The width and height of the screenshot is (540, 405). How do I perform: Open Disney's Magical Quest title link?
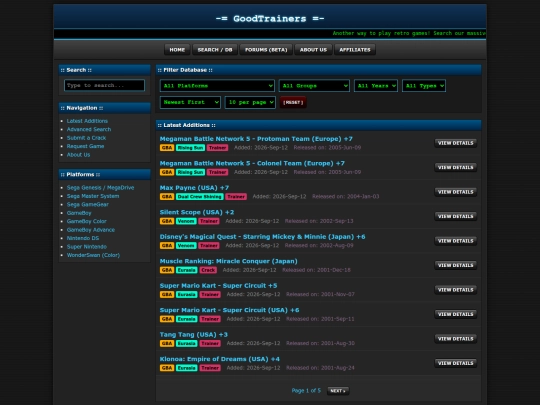[x=262, y=237]
